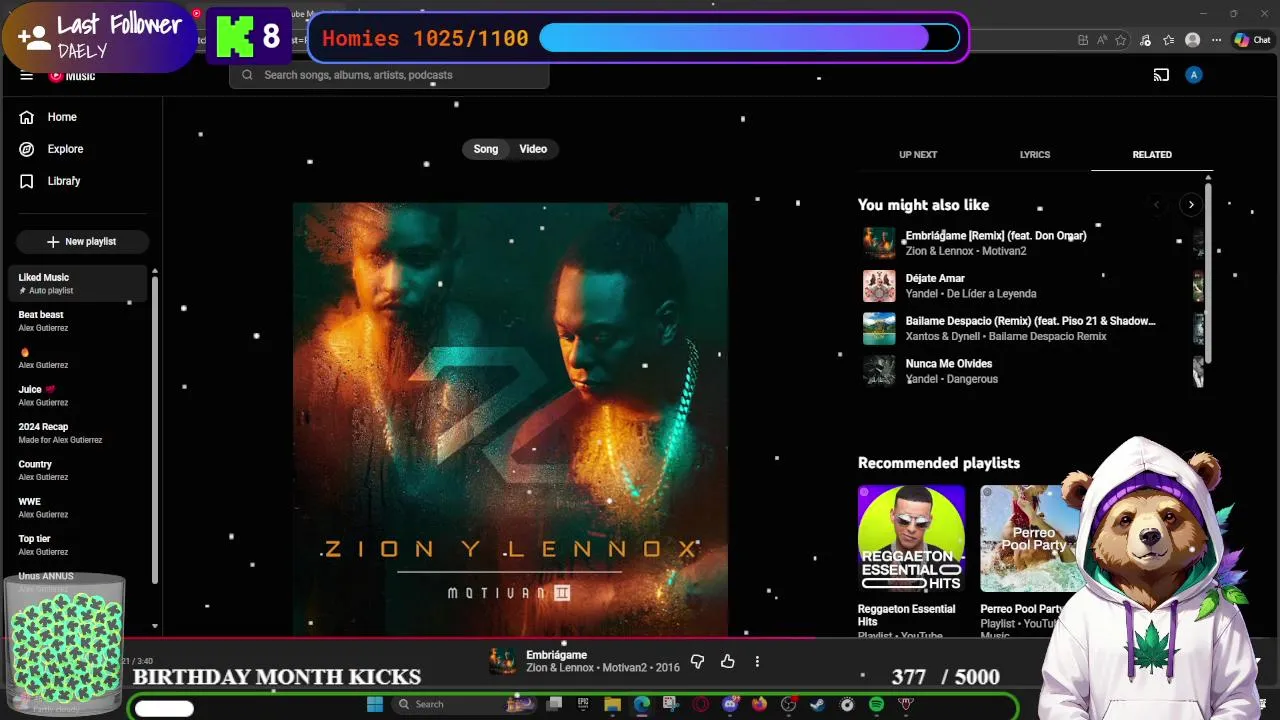The image size is (1280, 720).
Task: Click the Embriágame Remix thumbnail
Action: [879, 243]
